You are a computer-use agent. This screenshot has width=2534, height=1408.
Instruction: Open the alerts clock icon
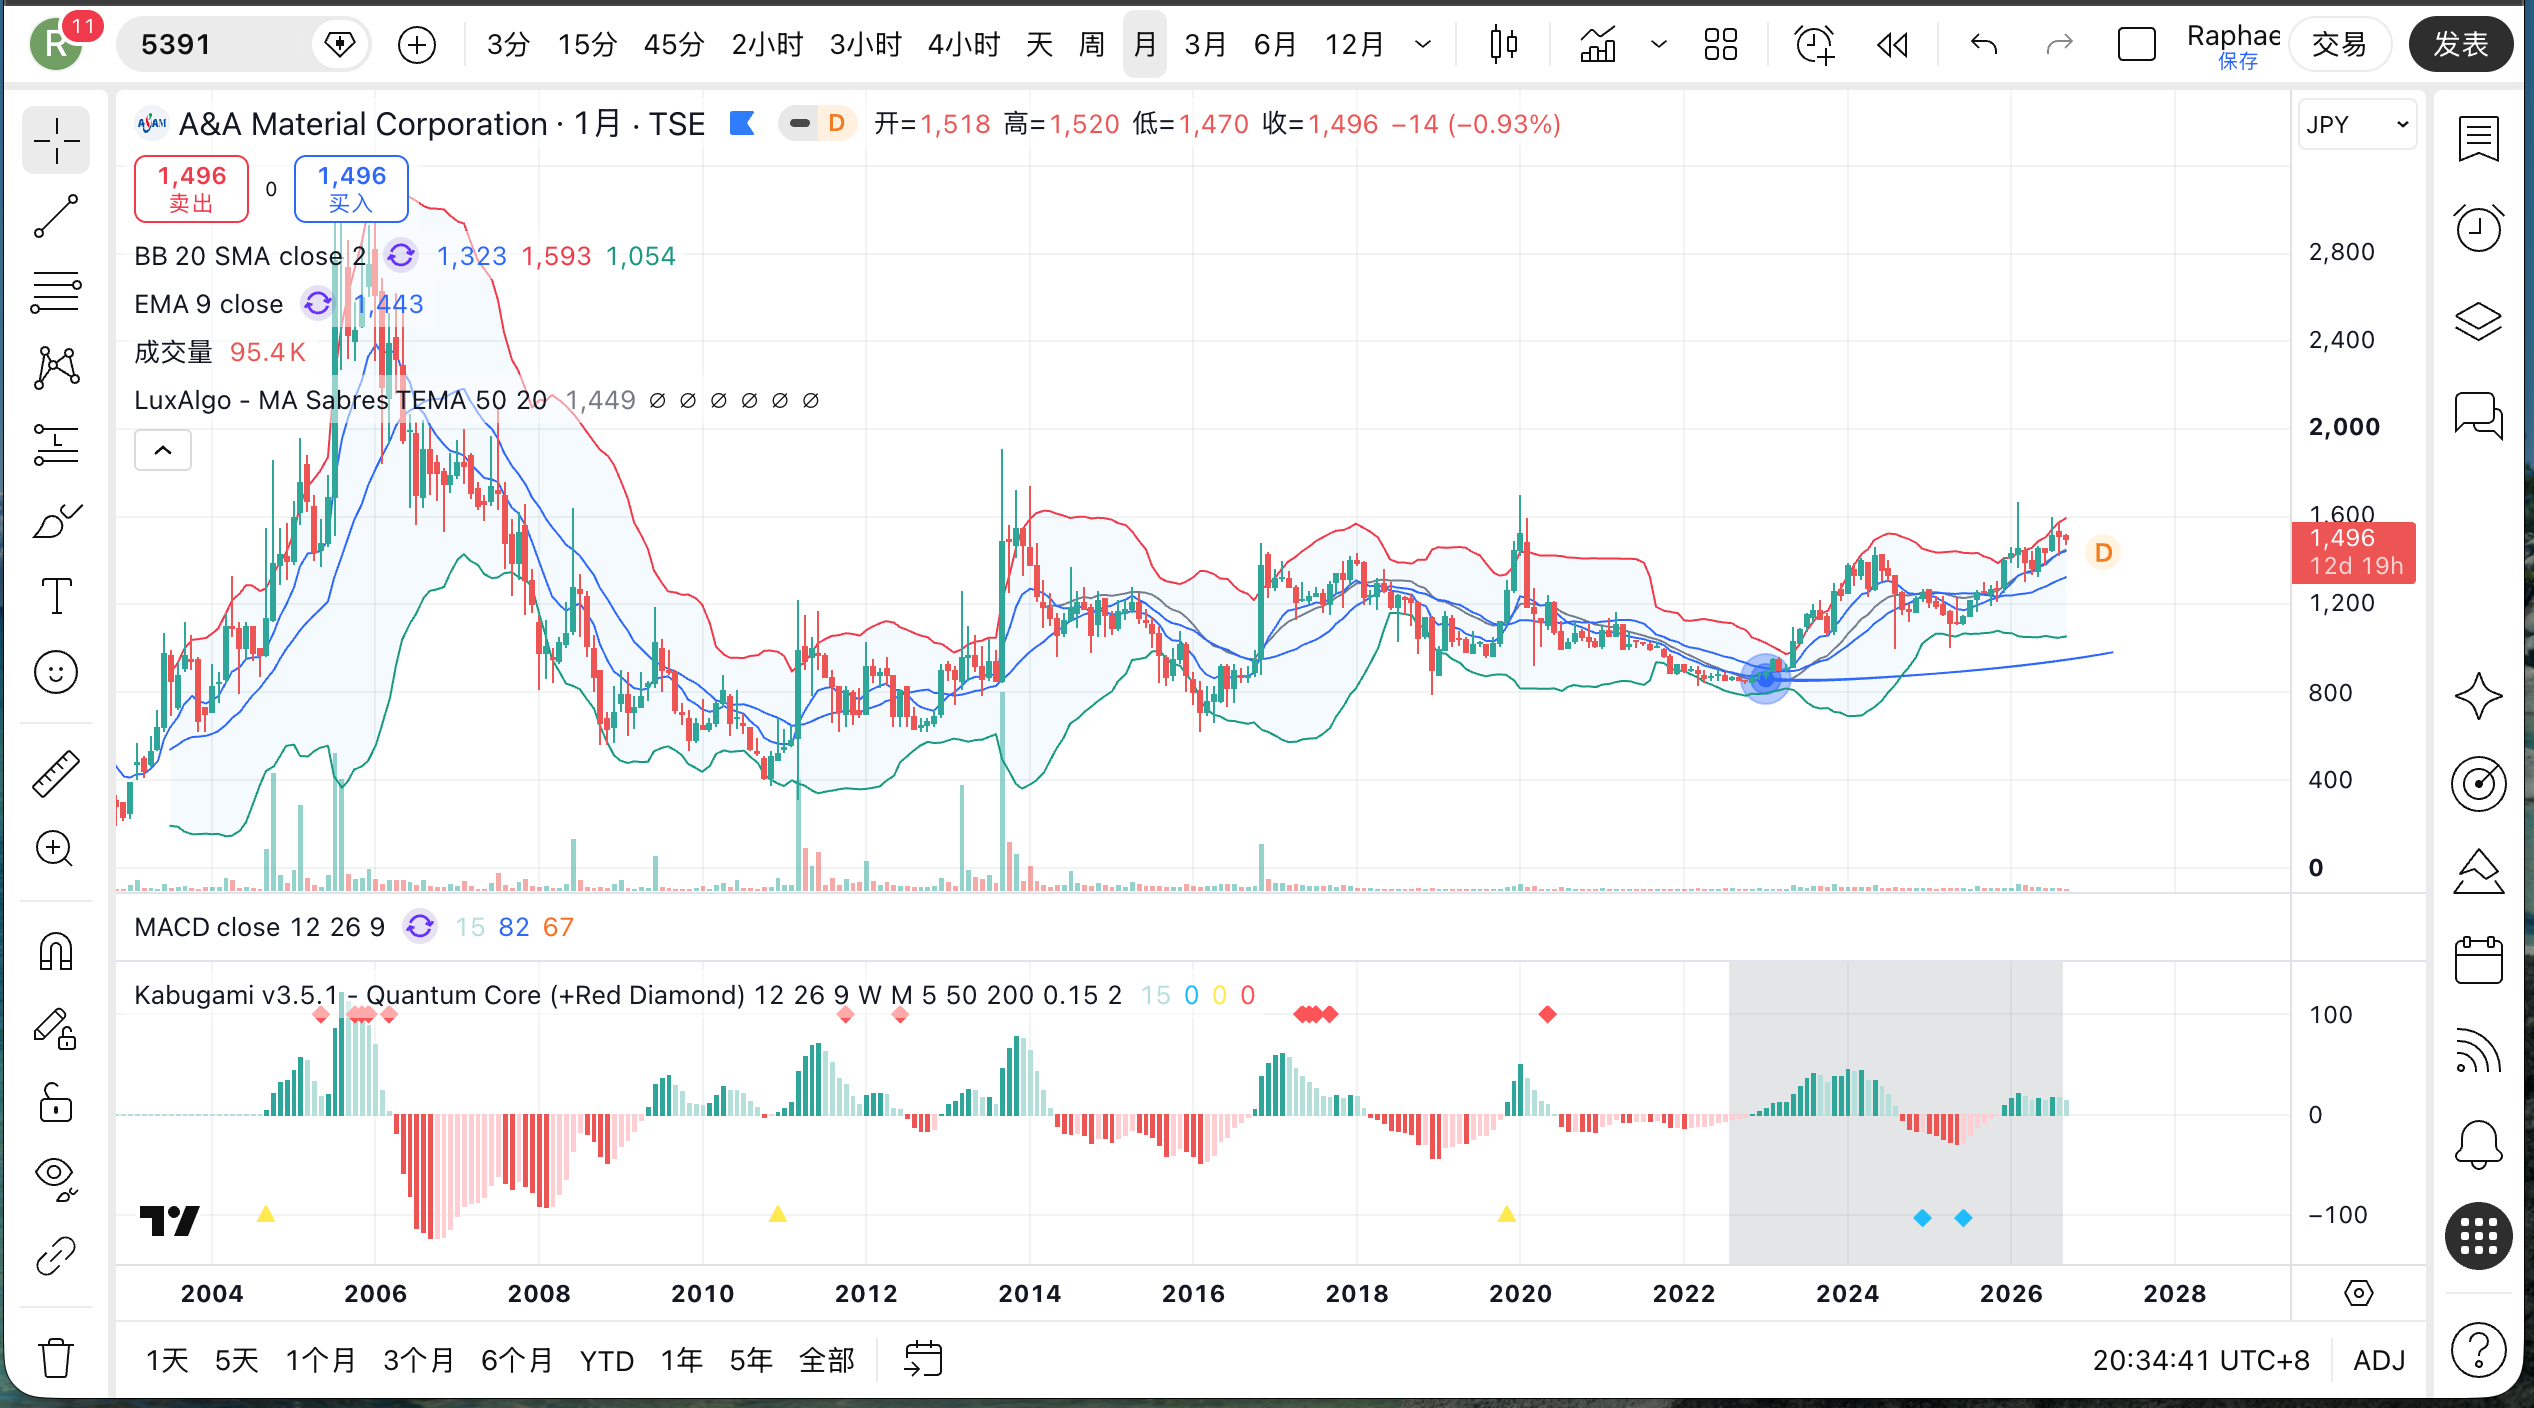(x=2478, y=228)
